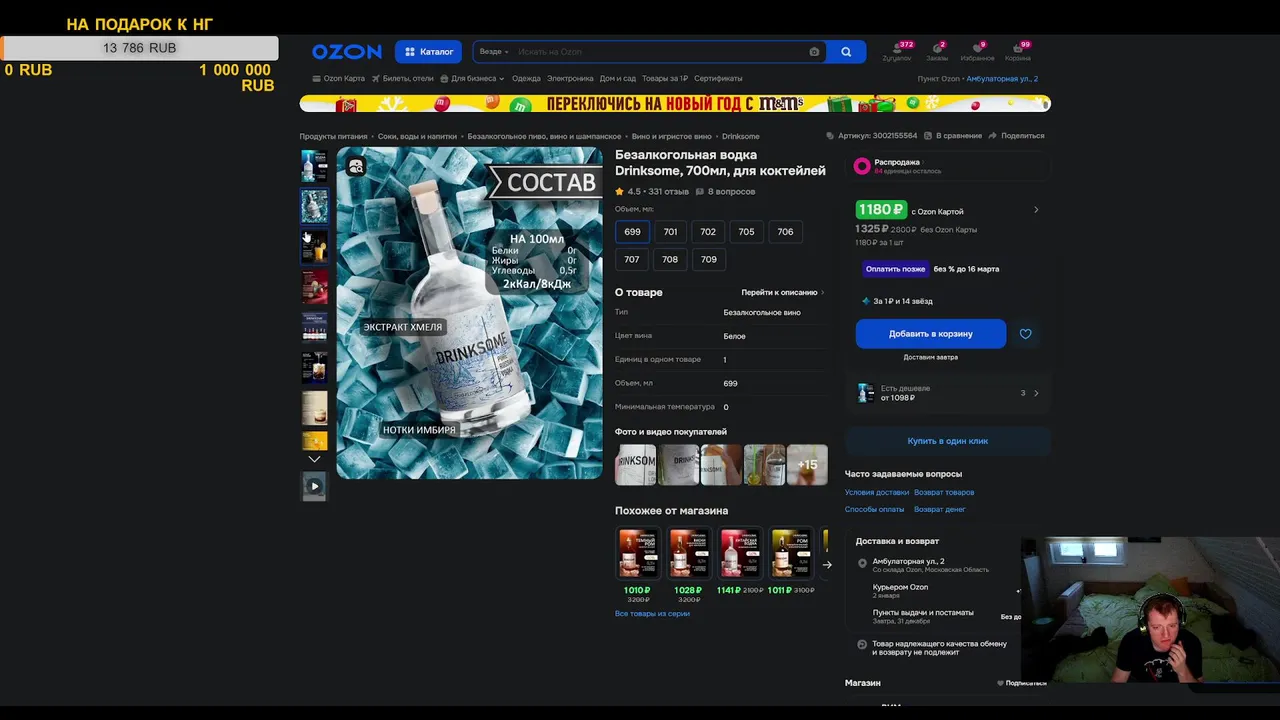The height and width of the screenshot is (720, 1280).
Task: Open Возврат денег FAQ link
Action: coord(940,509)
